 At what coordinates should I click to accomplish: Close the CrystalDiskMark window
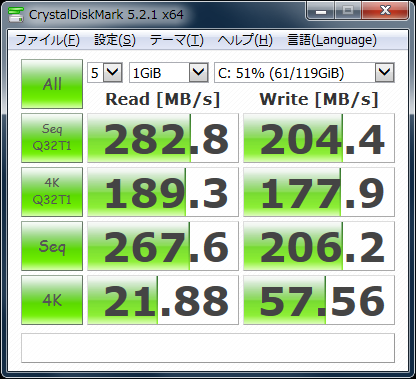coord(385,11)
